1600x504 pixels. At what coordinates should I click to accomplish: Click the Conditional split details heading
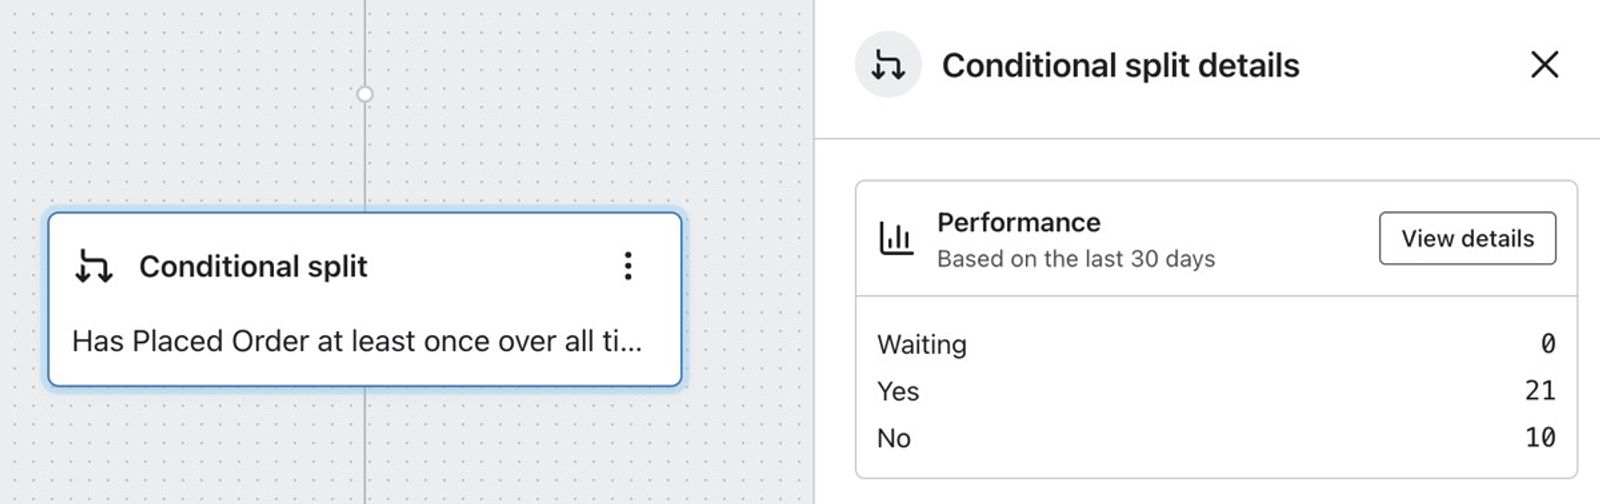tap(1121, 66)
